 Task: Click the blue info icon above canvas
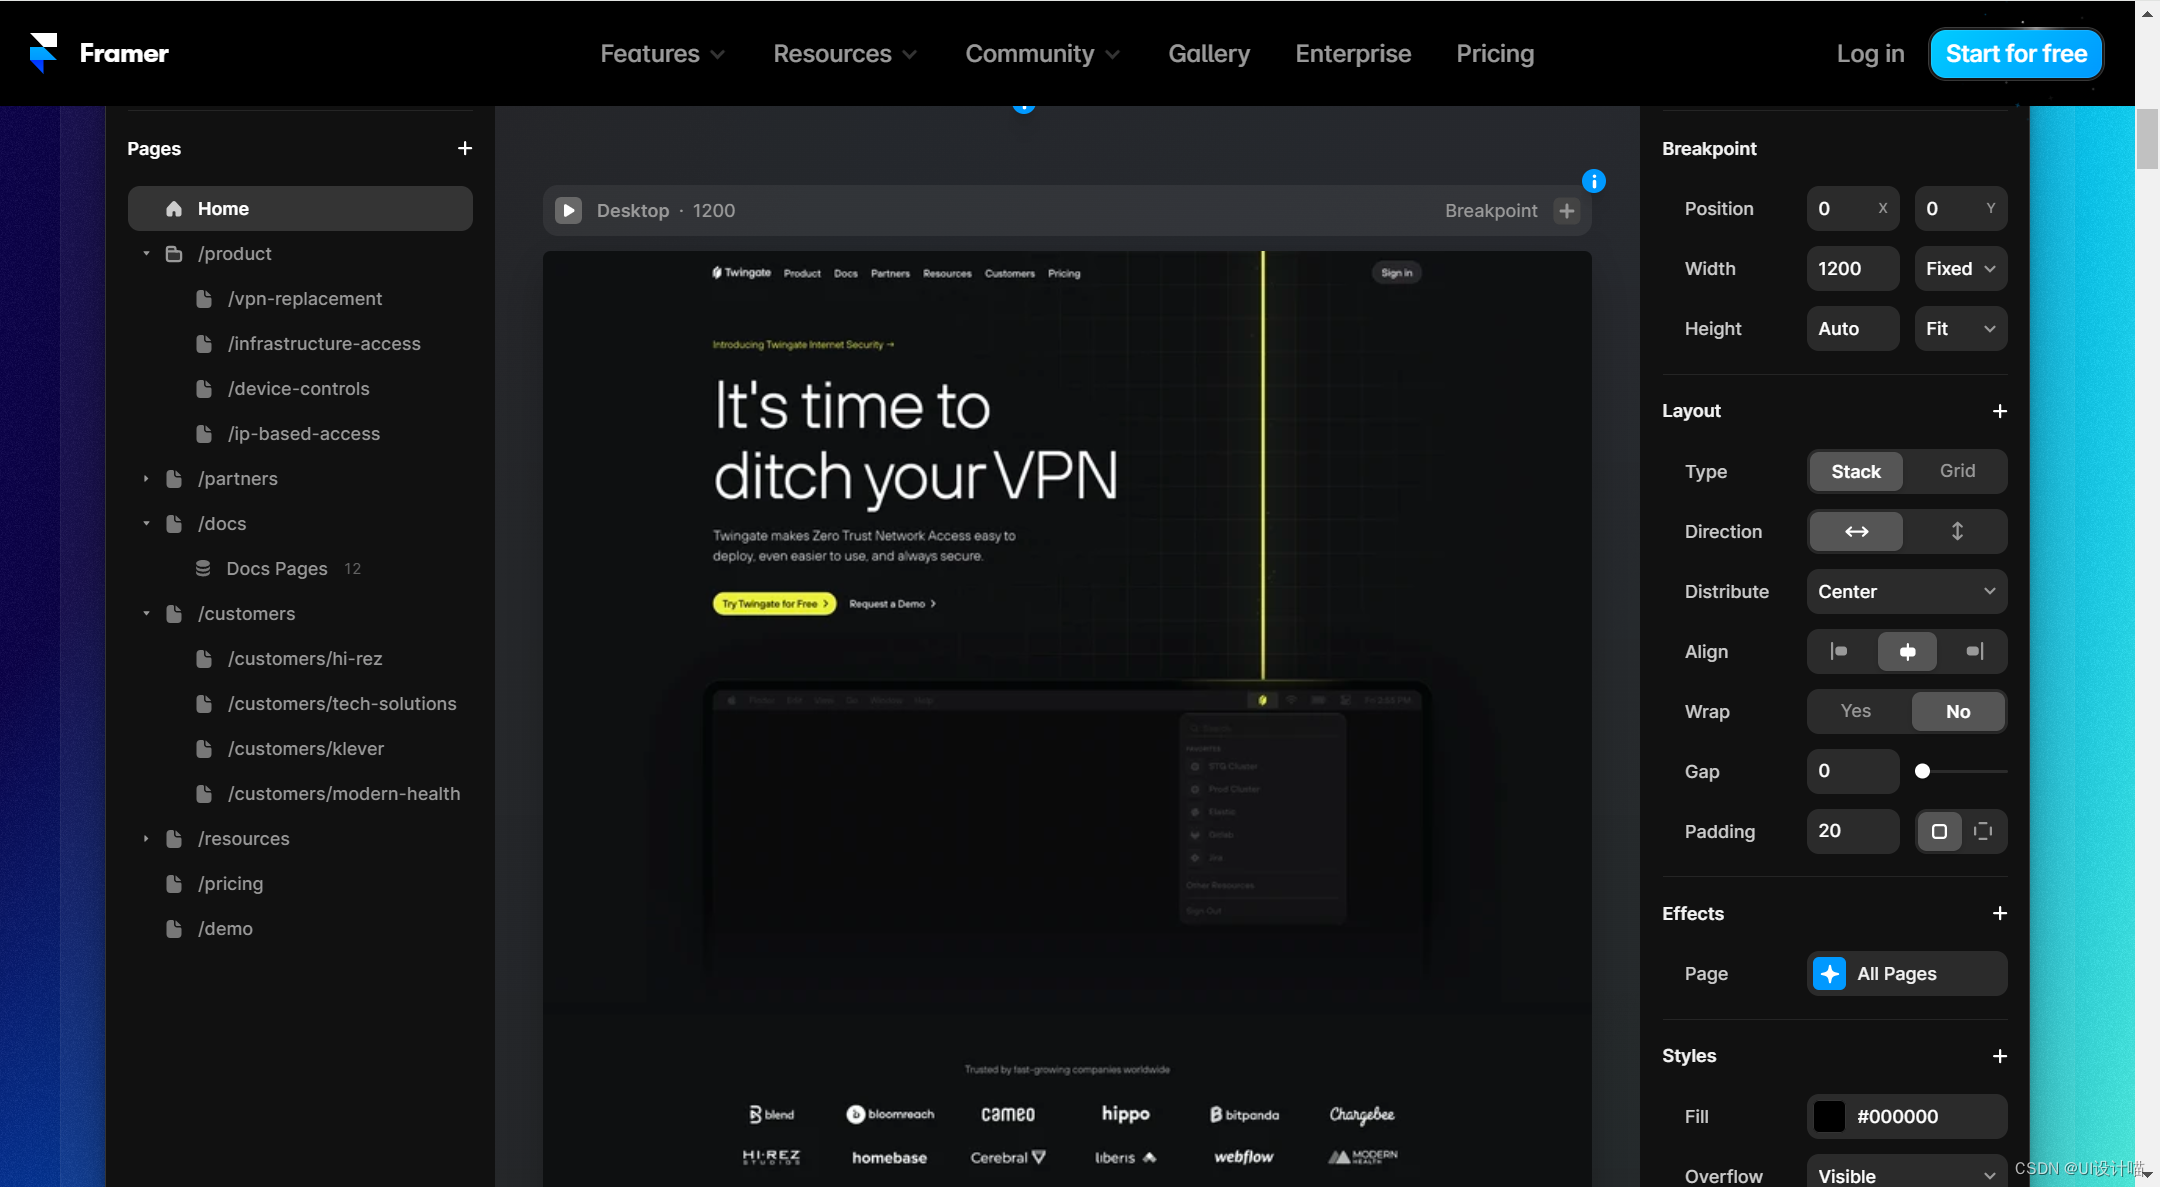click(x=1594, y=181)
